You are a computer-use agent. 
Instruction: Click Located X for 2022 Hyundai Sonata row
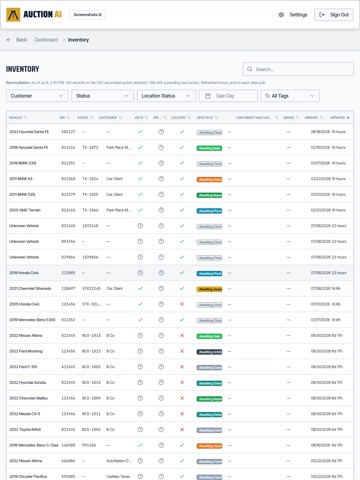(x=182, y=382)
